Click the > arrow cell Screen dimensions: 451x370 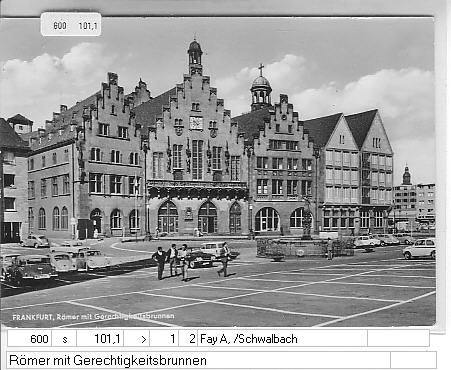pyautogui.click(x=137, y=339)
